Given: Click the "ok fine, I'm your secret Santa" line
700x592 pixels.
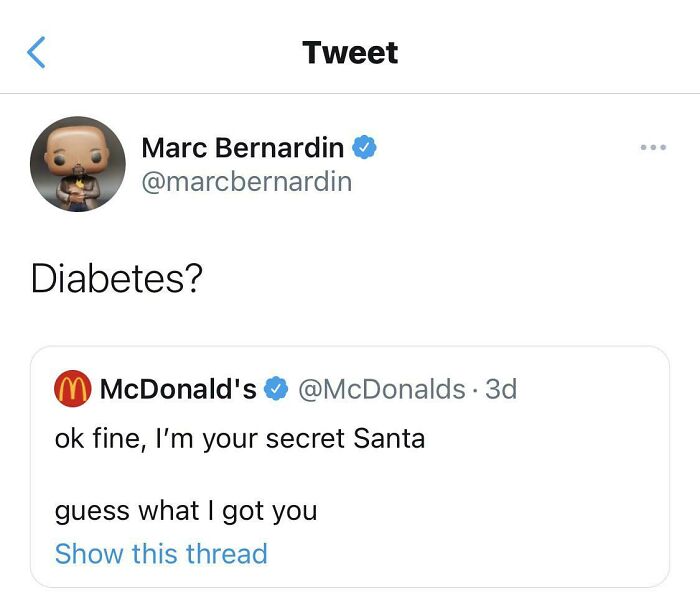Looking at the screenshot, I should [240, 438].
